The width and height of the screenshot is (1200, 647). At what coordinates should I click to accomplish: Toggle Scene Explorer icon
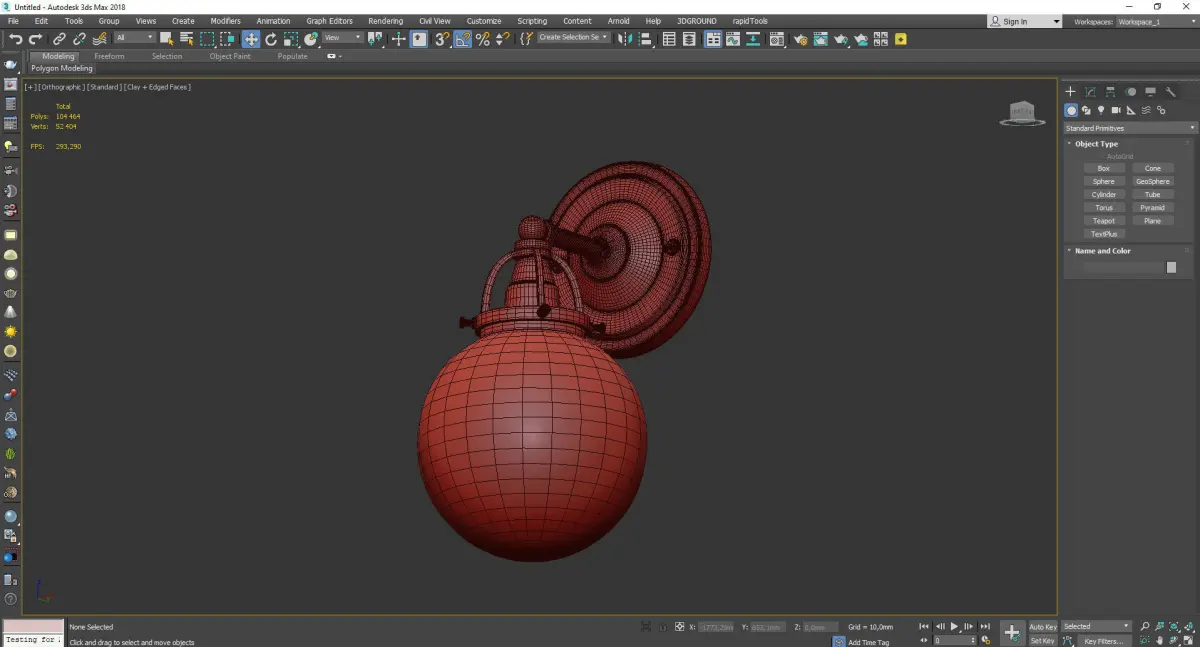(669, 39)
